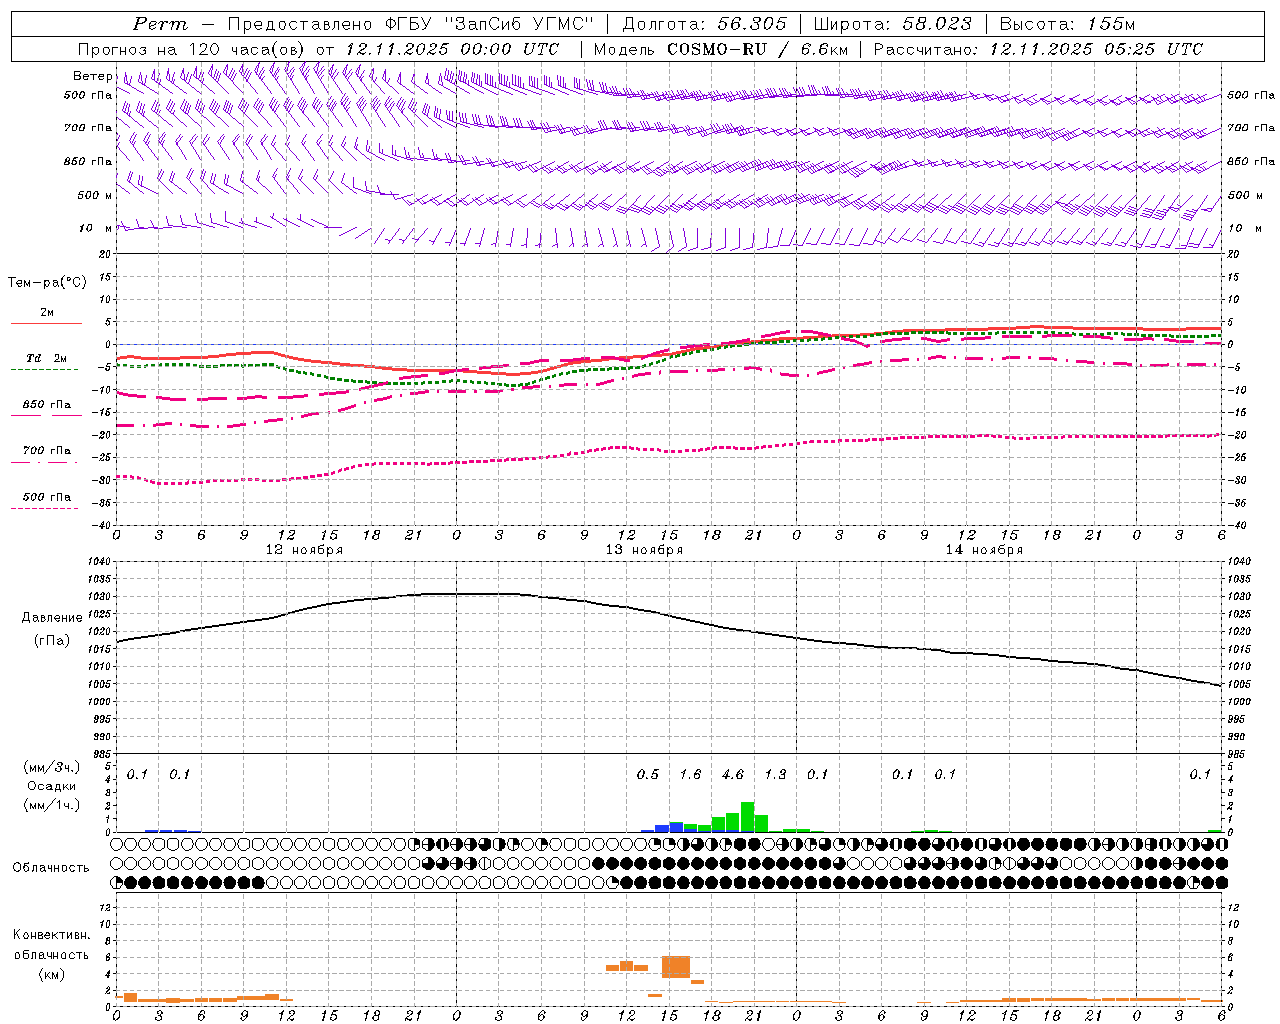
Task: Click the dash-dot "700 гПа" temperature legend line
Action: pos(46,461)
